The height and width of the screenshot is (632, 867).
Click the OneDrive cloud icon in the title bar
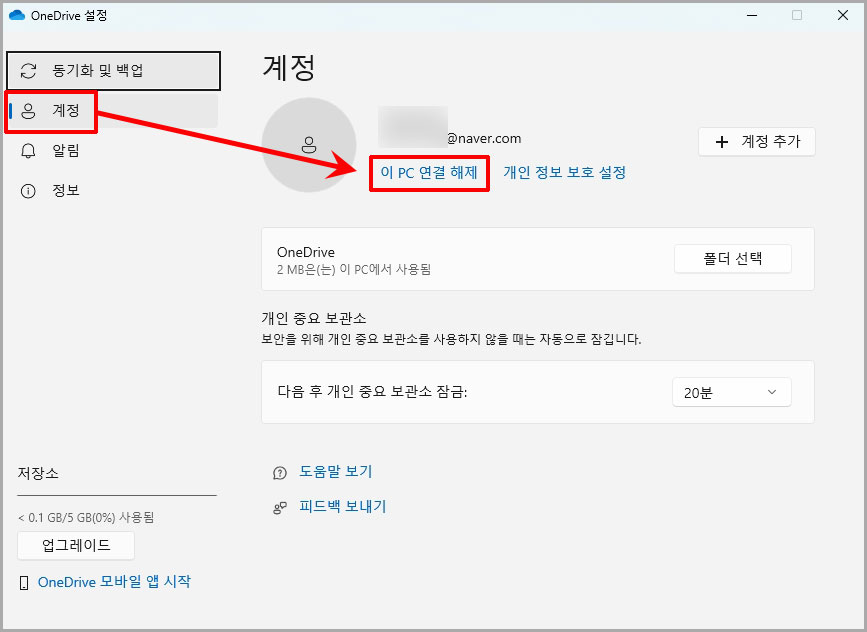(19, 16)
